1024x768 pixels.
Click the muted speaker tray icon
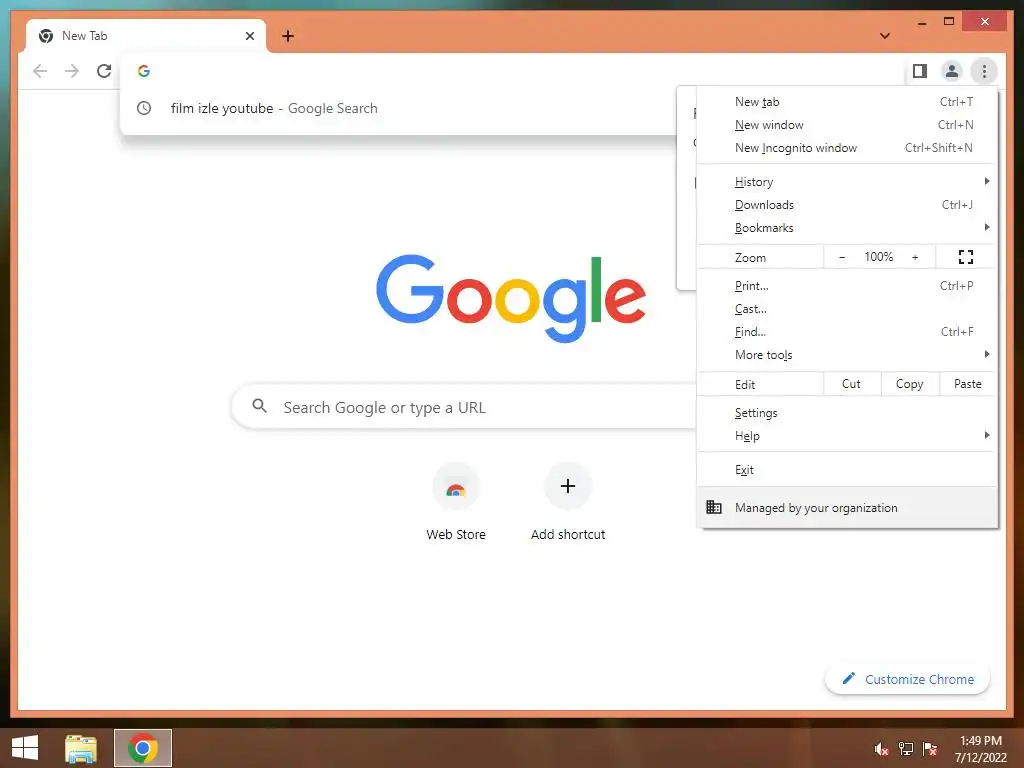tap(881, 749)
